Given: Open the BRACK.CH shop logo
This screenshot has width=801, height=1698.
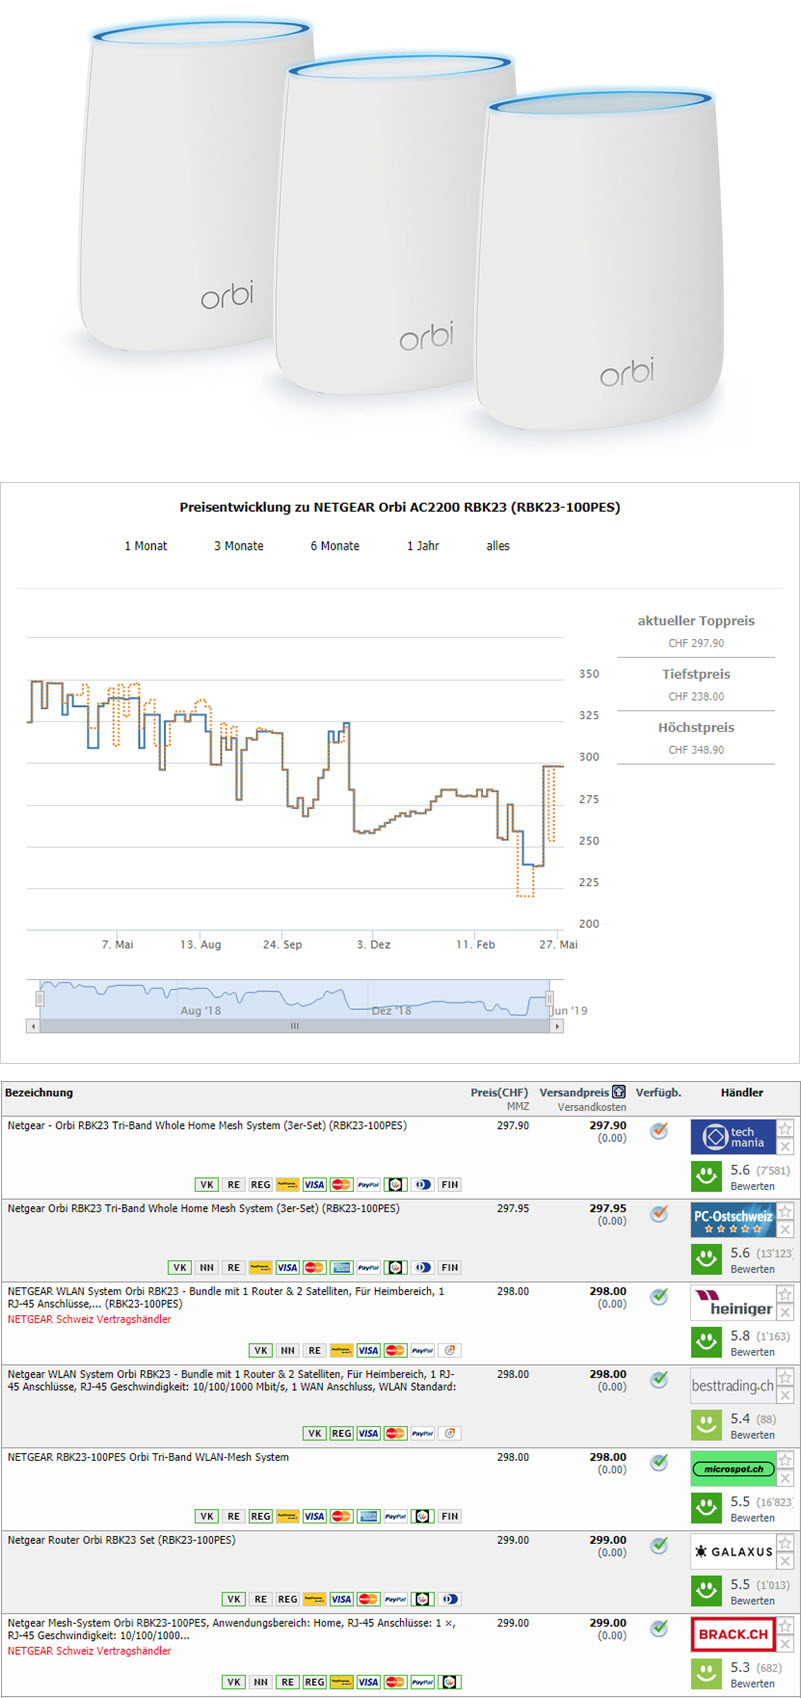Looking at the screenshot, I should click(732, 1635).
